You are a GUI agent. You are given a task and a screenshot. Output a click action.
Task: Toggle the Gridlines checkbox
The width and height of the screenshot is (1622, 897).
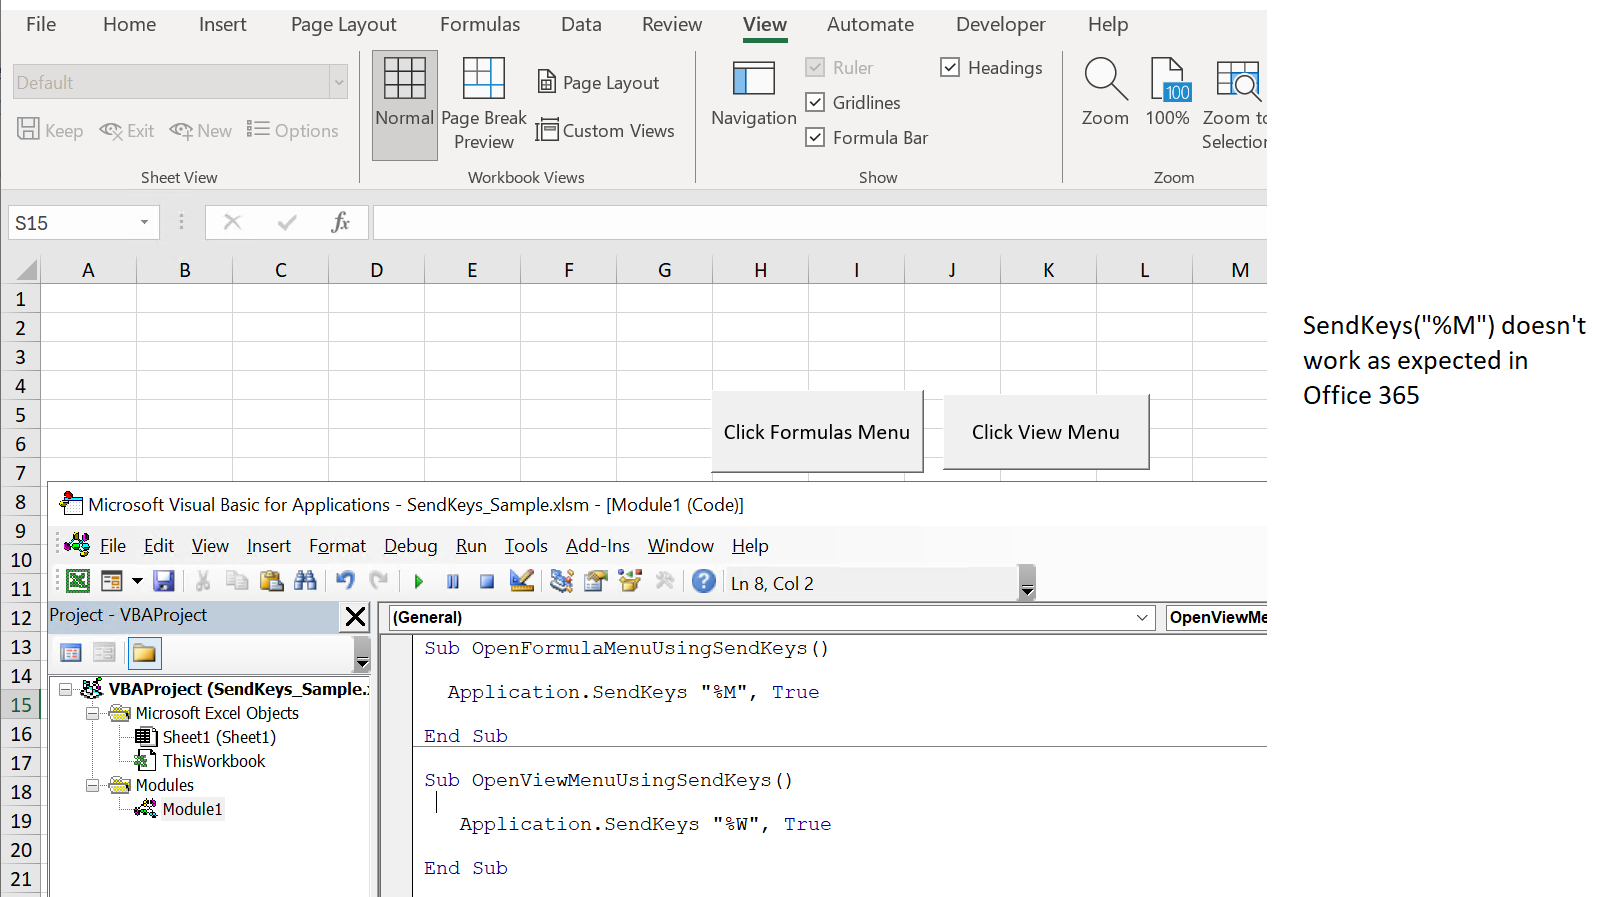tap(815, 103)
